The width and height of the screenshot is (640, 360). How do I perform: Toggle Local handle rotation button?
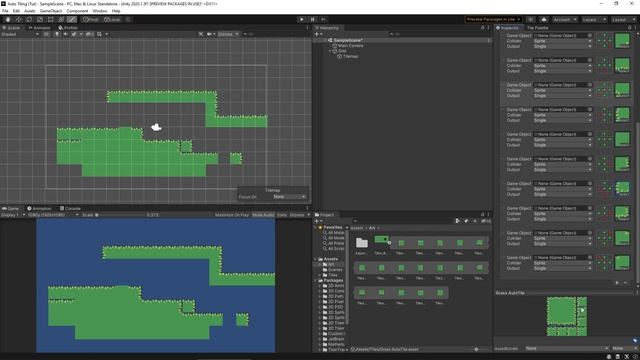point(112,19)
